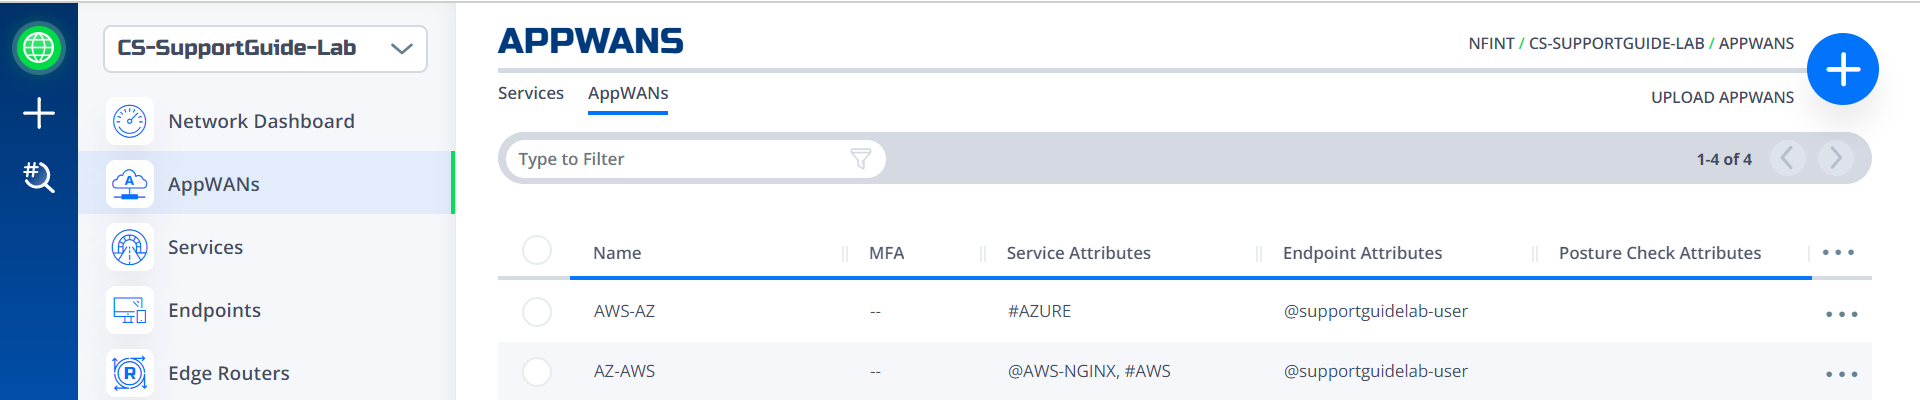Click the filter funnel icon
Viewport: 1920px width, 400px height.
click(861, 159)
